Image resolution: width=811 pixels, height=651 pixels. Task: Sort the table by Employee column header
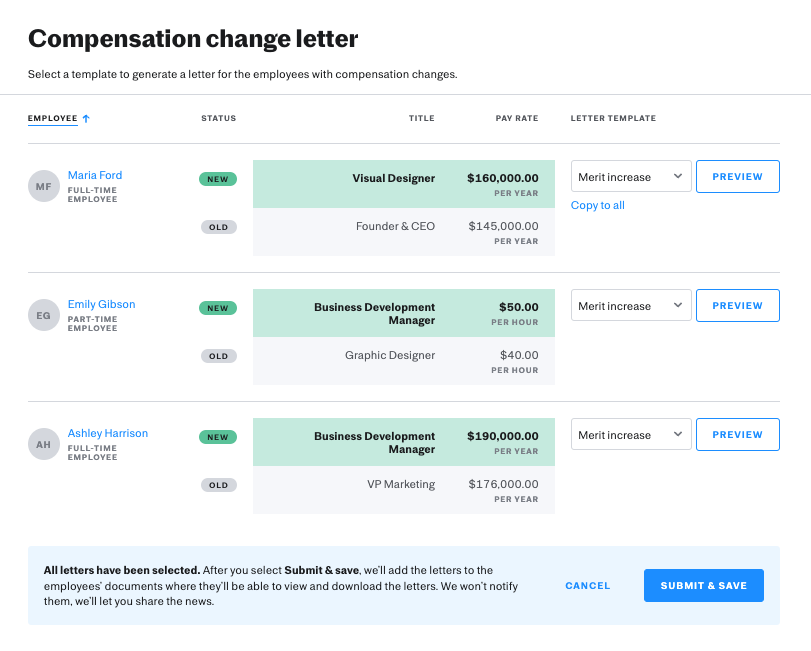(x=53, y=119)
